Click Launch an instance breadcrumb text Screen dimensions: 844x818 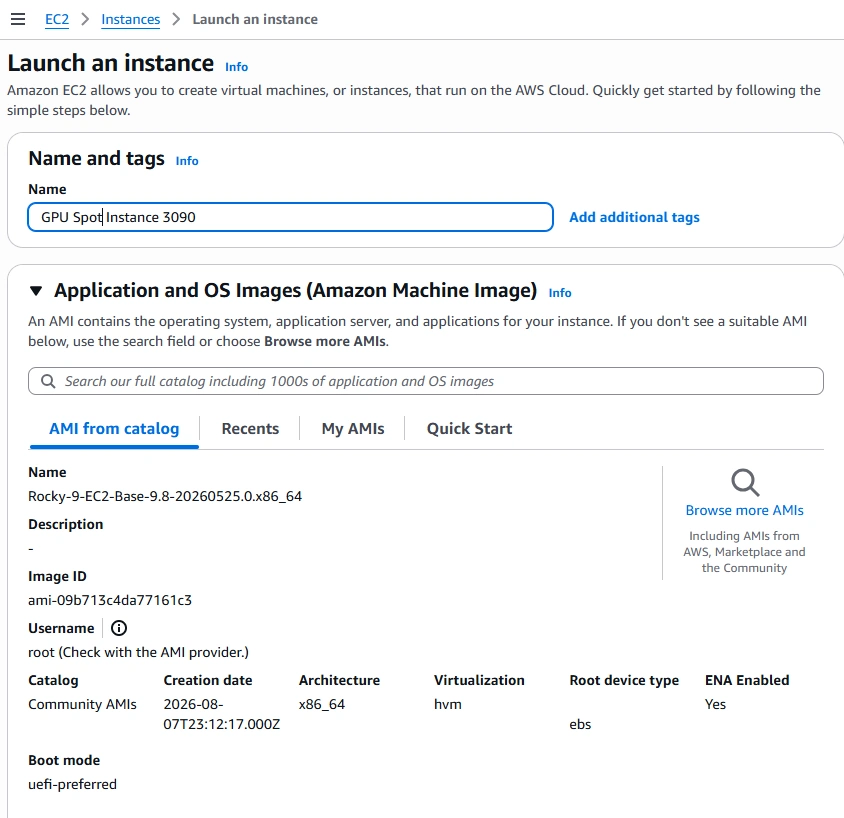pyautogui.click(x=255, y=19)
